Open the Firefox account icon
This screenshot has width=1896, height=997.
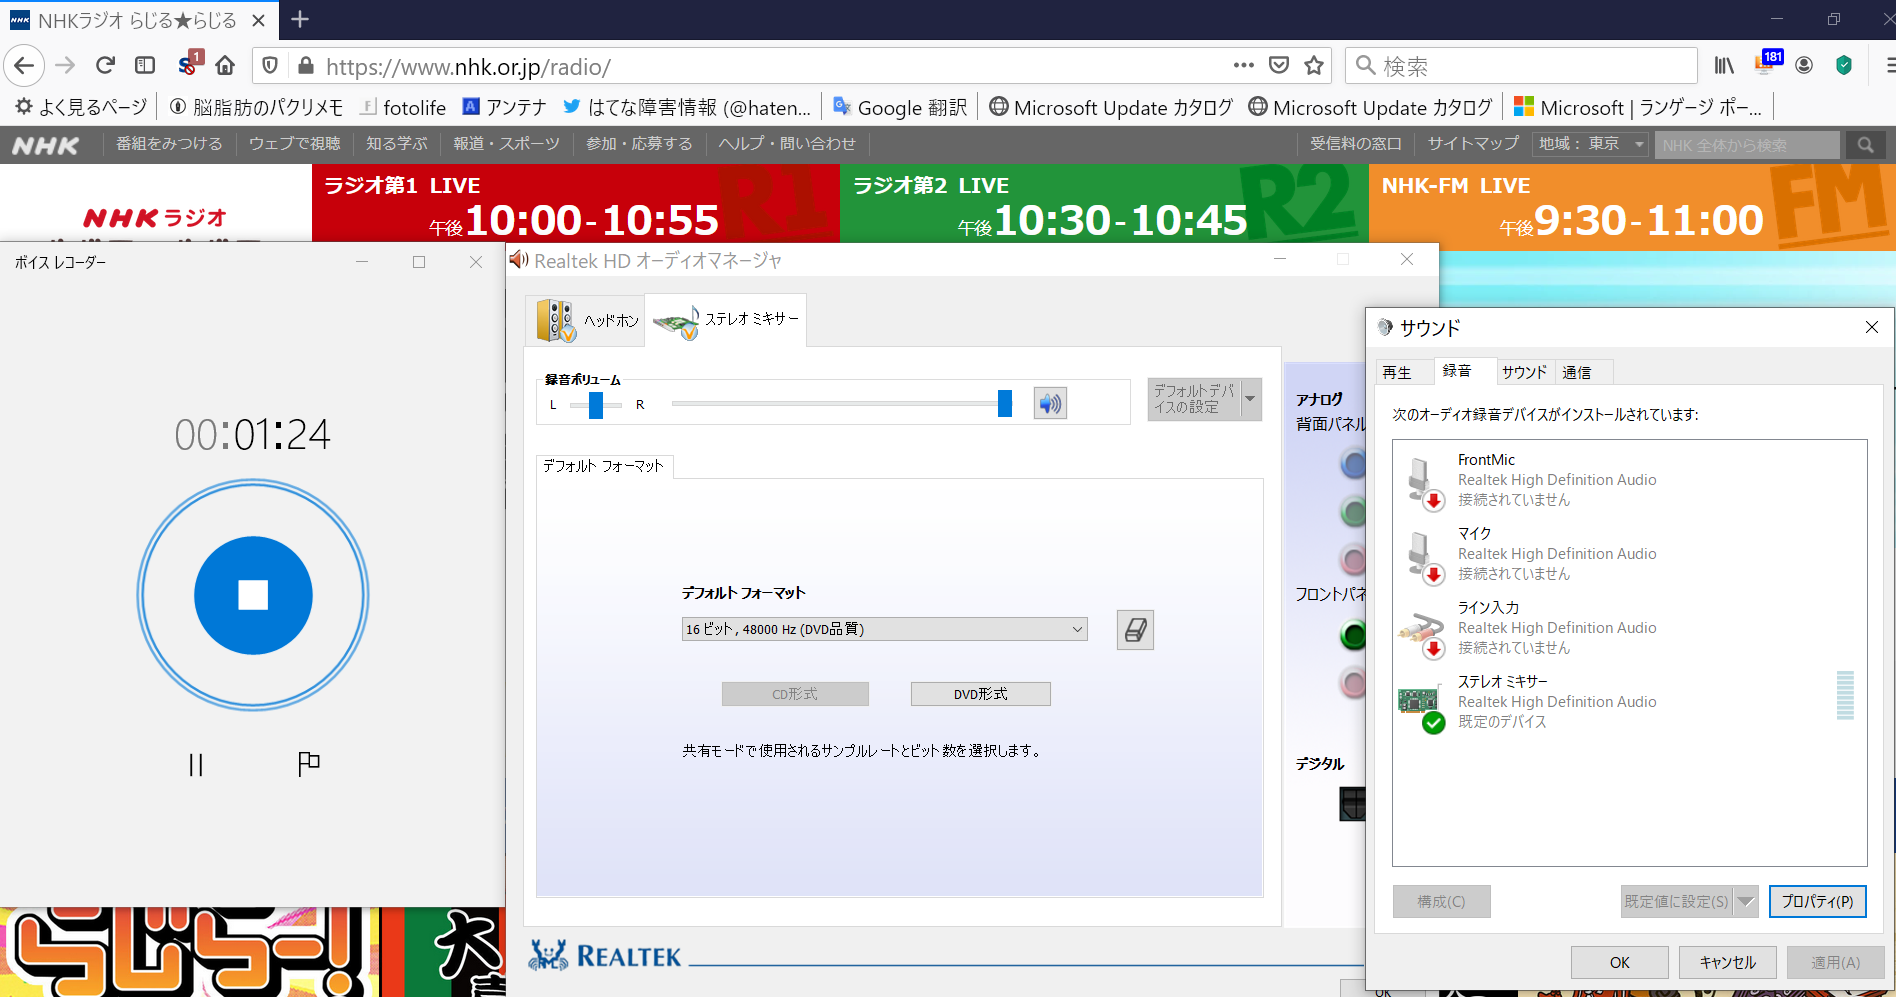[1804, 66]
